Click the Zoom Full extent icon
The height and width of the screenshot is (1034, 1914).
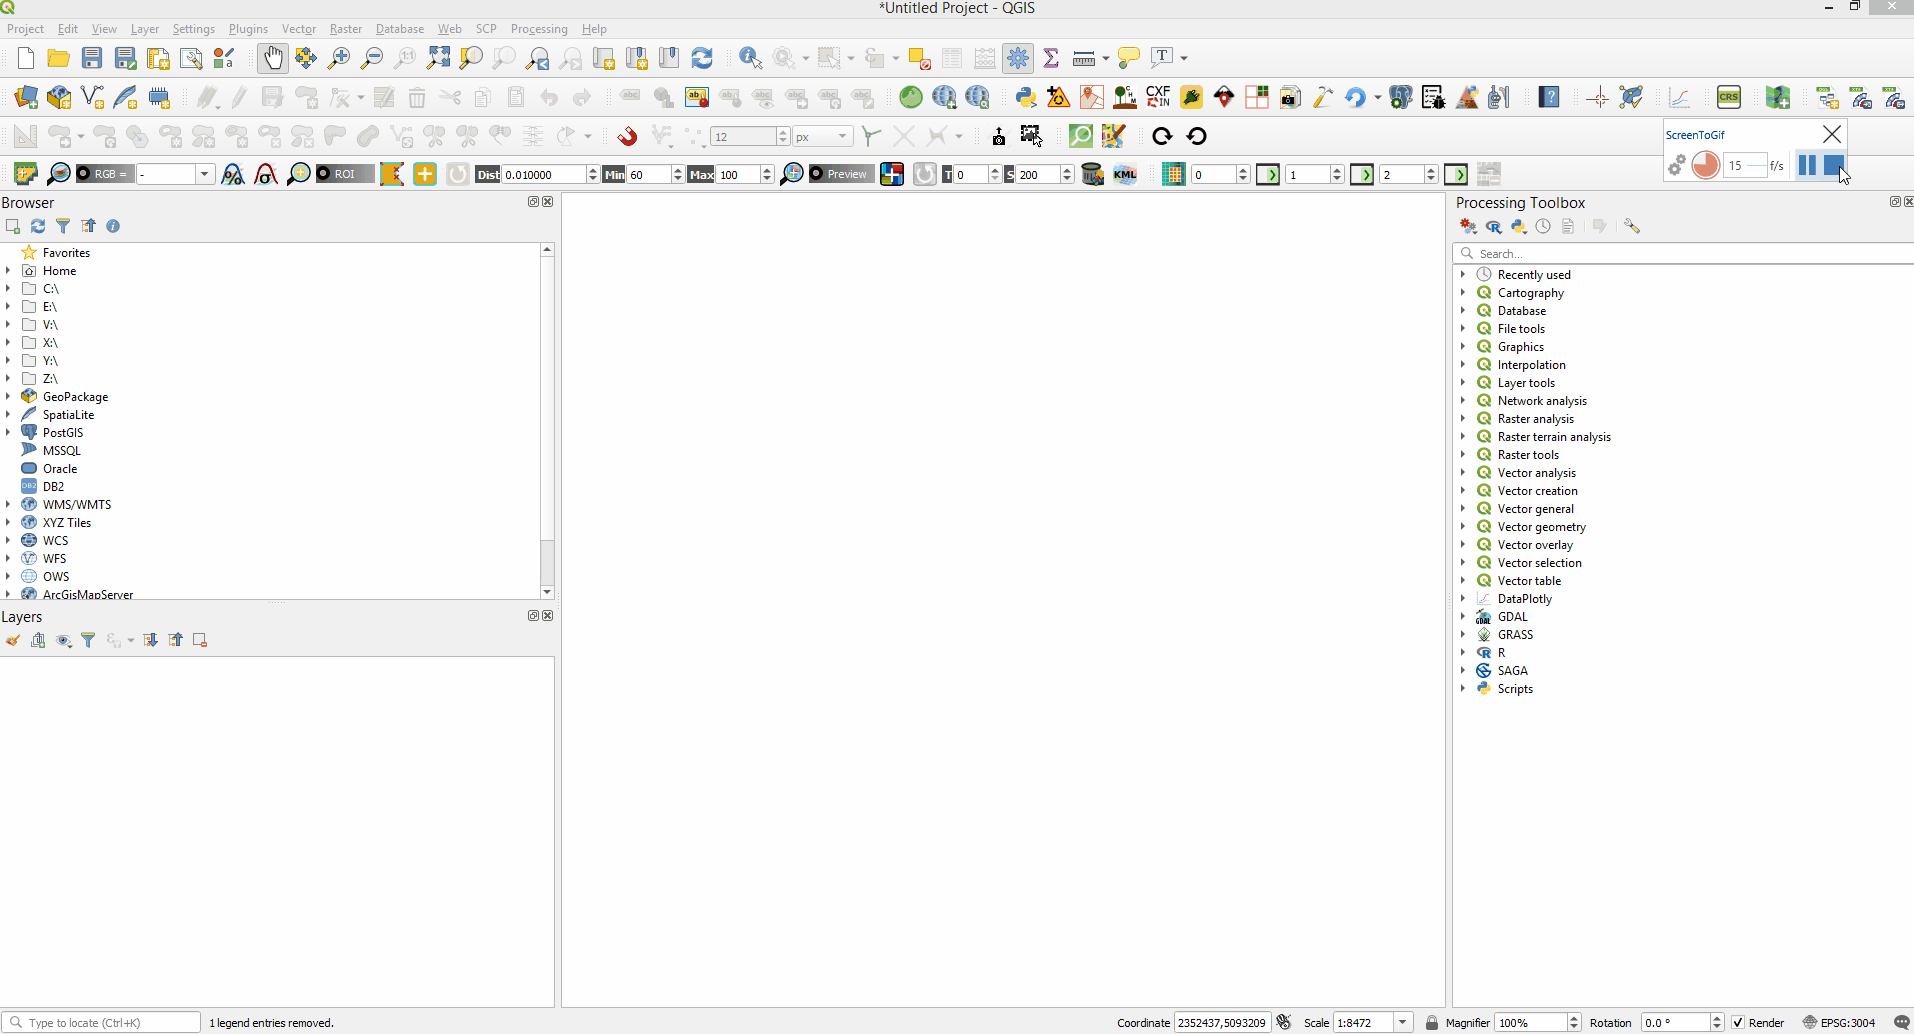click(438, 58)
